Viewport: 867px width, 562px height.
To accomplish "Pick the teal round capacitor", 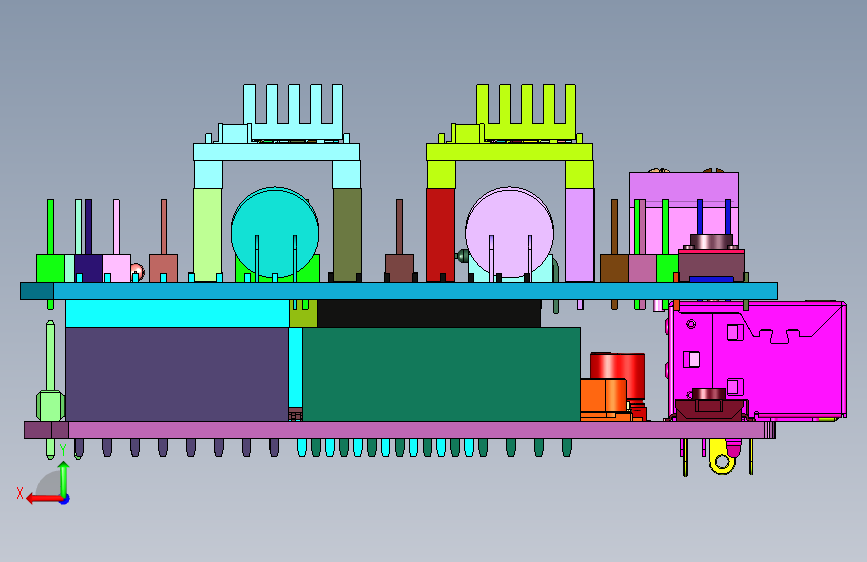I will coord(275,232).
